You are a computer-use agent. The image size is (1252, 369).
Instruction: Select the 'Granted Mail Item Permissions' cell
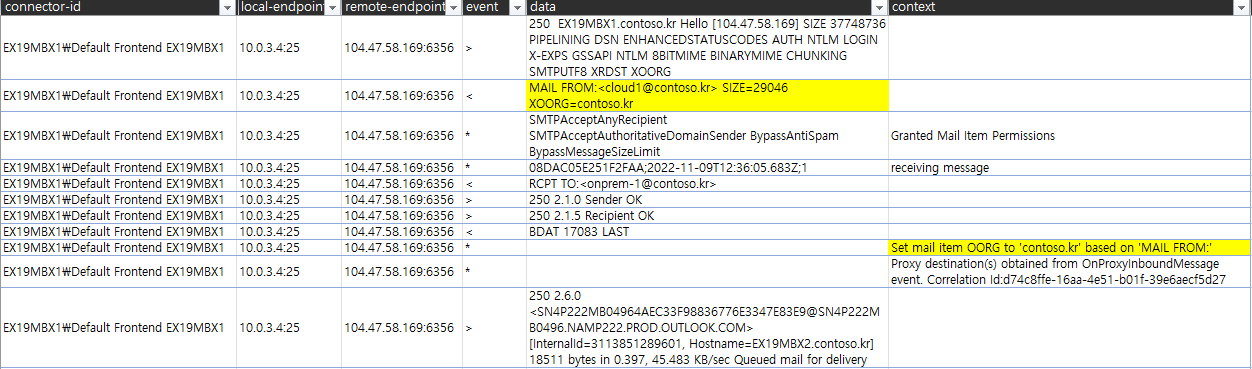pos(1069,135)
